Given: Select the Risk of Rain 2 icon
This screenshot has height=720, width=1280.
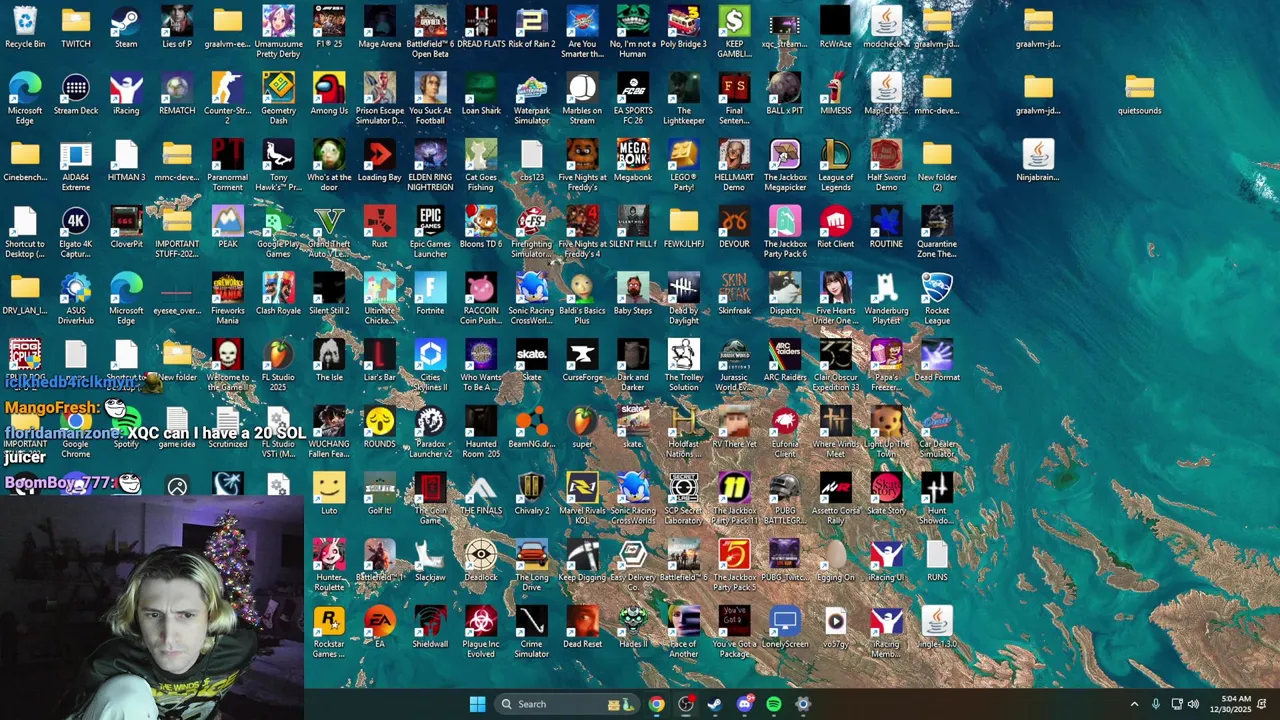Looking at the screenshot, I should click(532, 27).
